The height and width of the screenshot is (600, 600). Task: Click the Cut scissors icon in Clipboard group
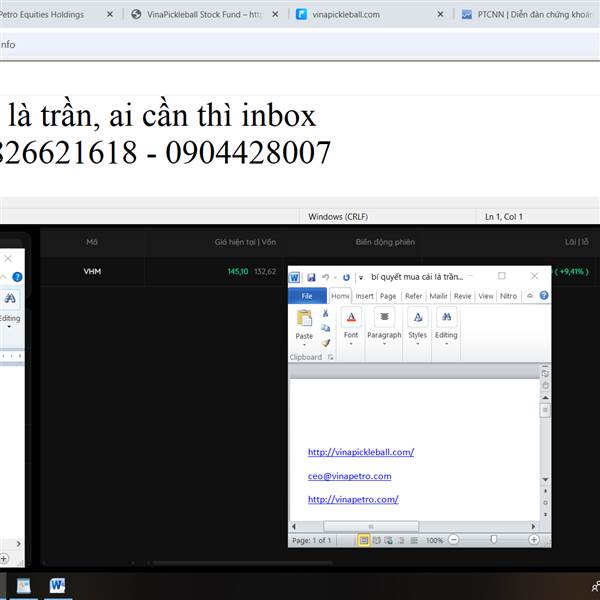325,313
